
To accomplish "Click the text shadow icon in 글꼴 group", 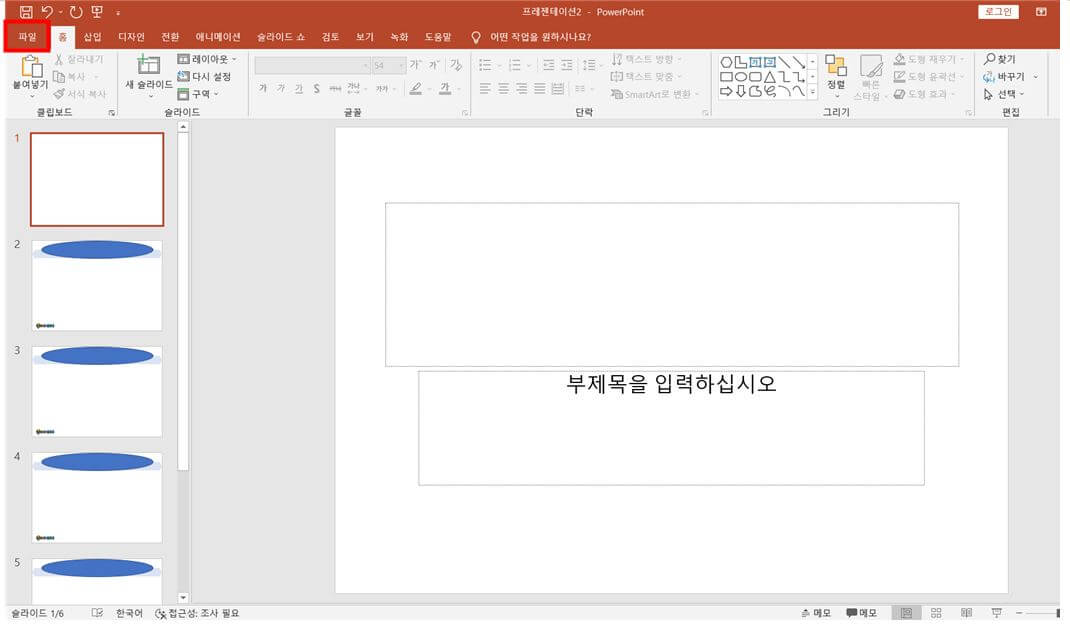I will 316,88.
